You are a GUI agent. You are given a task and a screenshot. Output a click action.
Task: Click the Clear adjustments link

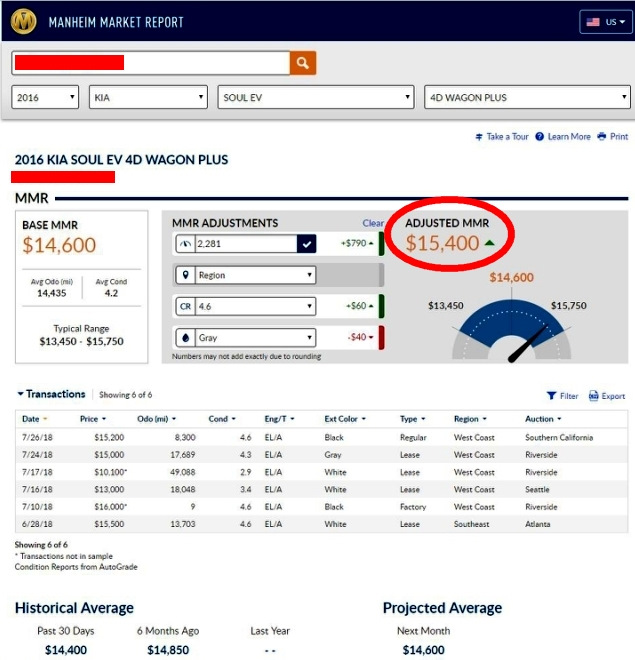[373, 223]
